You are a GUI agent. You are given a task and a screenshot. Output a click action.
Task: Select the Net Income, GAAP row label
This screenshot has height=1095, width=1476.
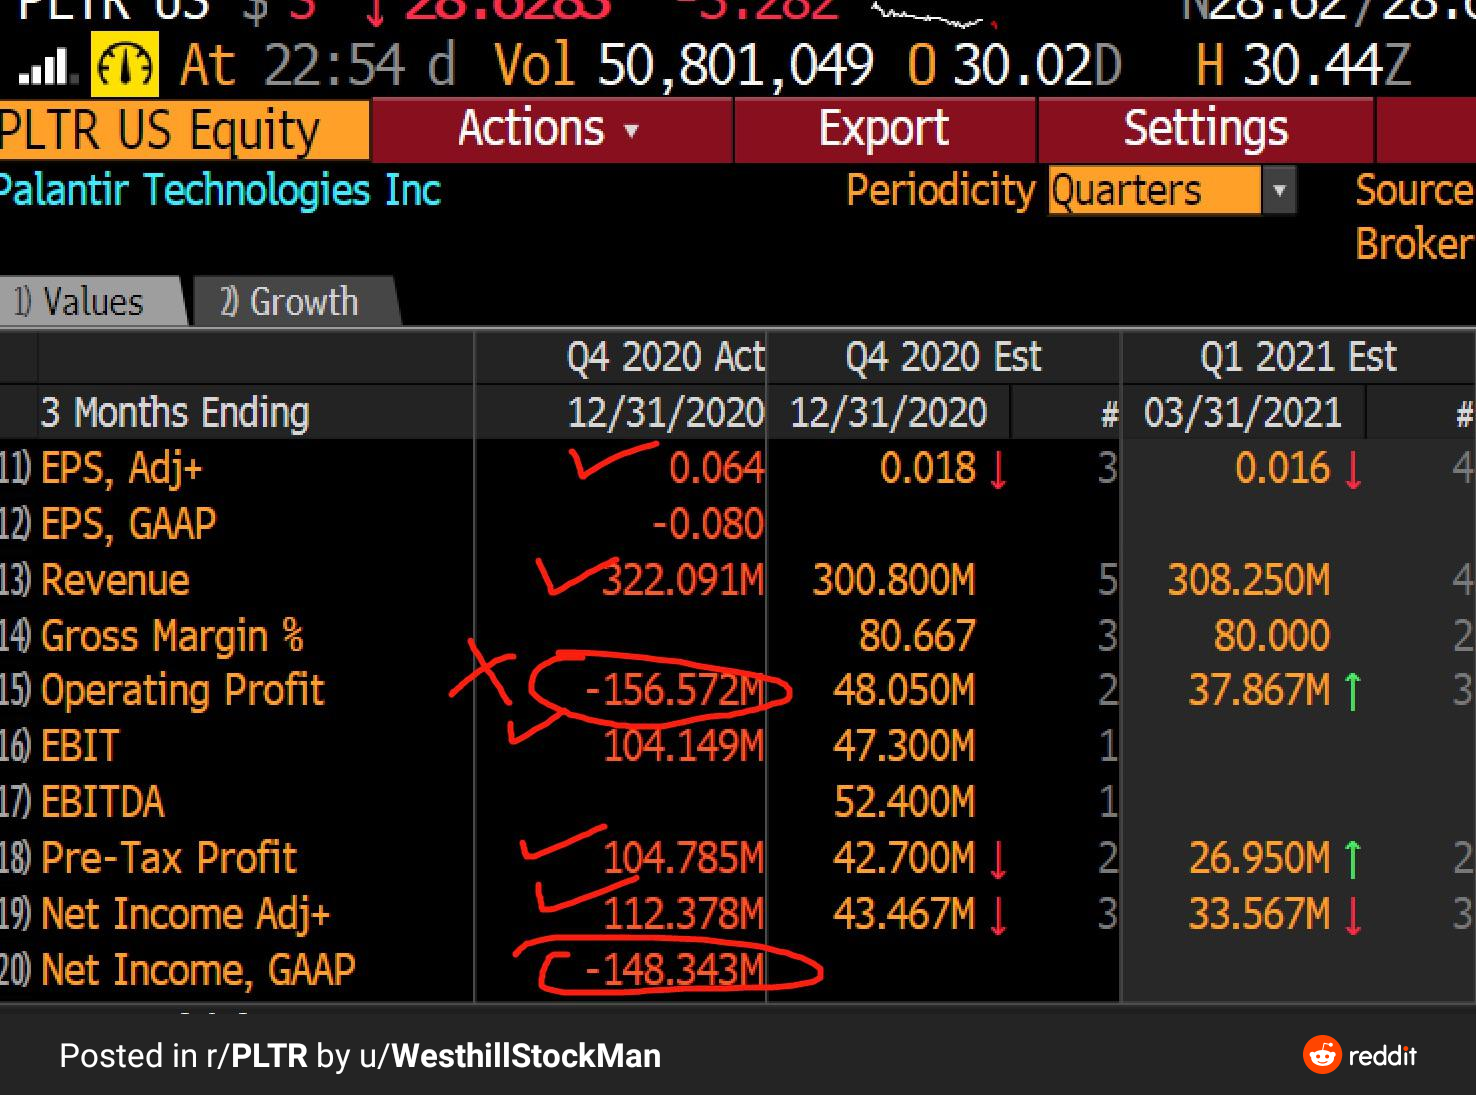coord(198,970)
